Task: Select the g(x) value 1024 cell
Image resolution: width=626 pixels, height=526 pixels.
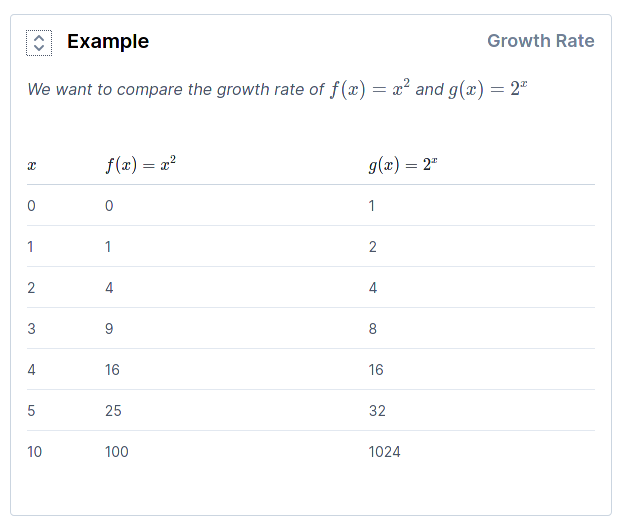Action: (384, 452)
